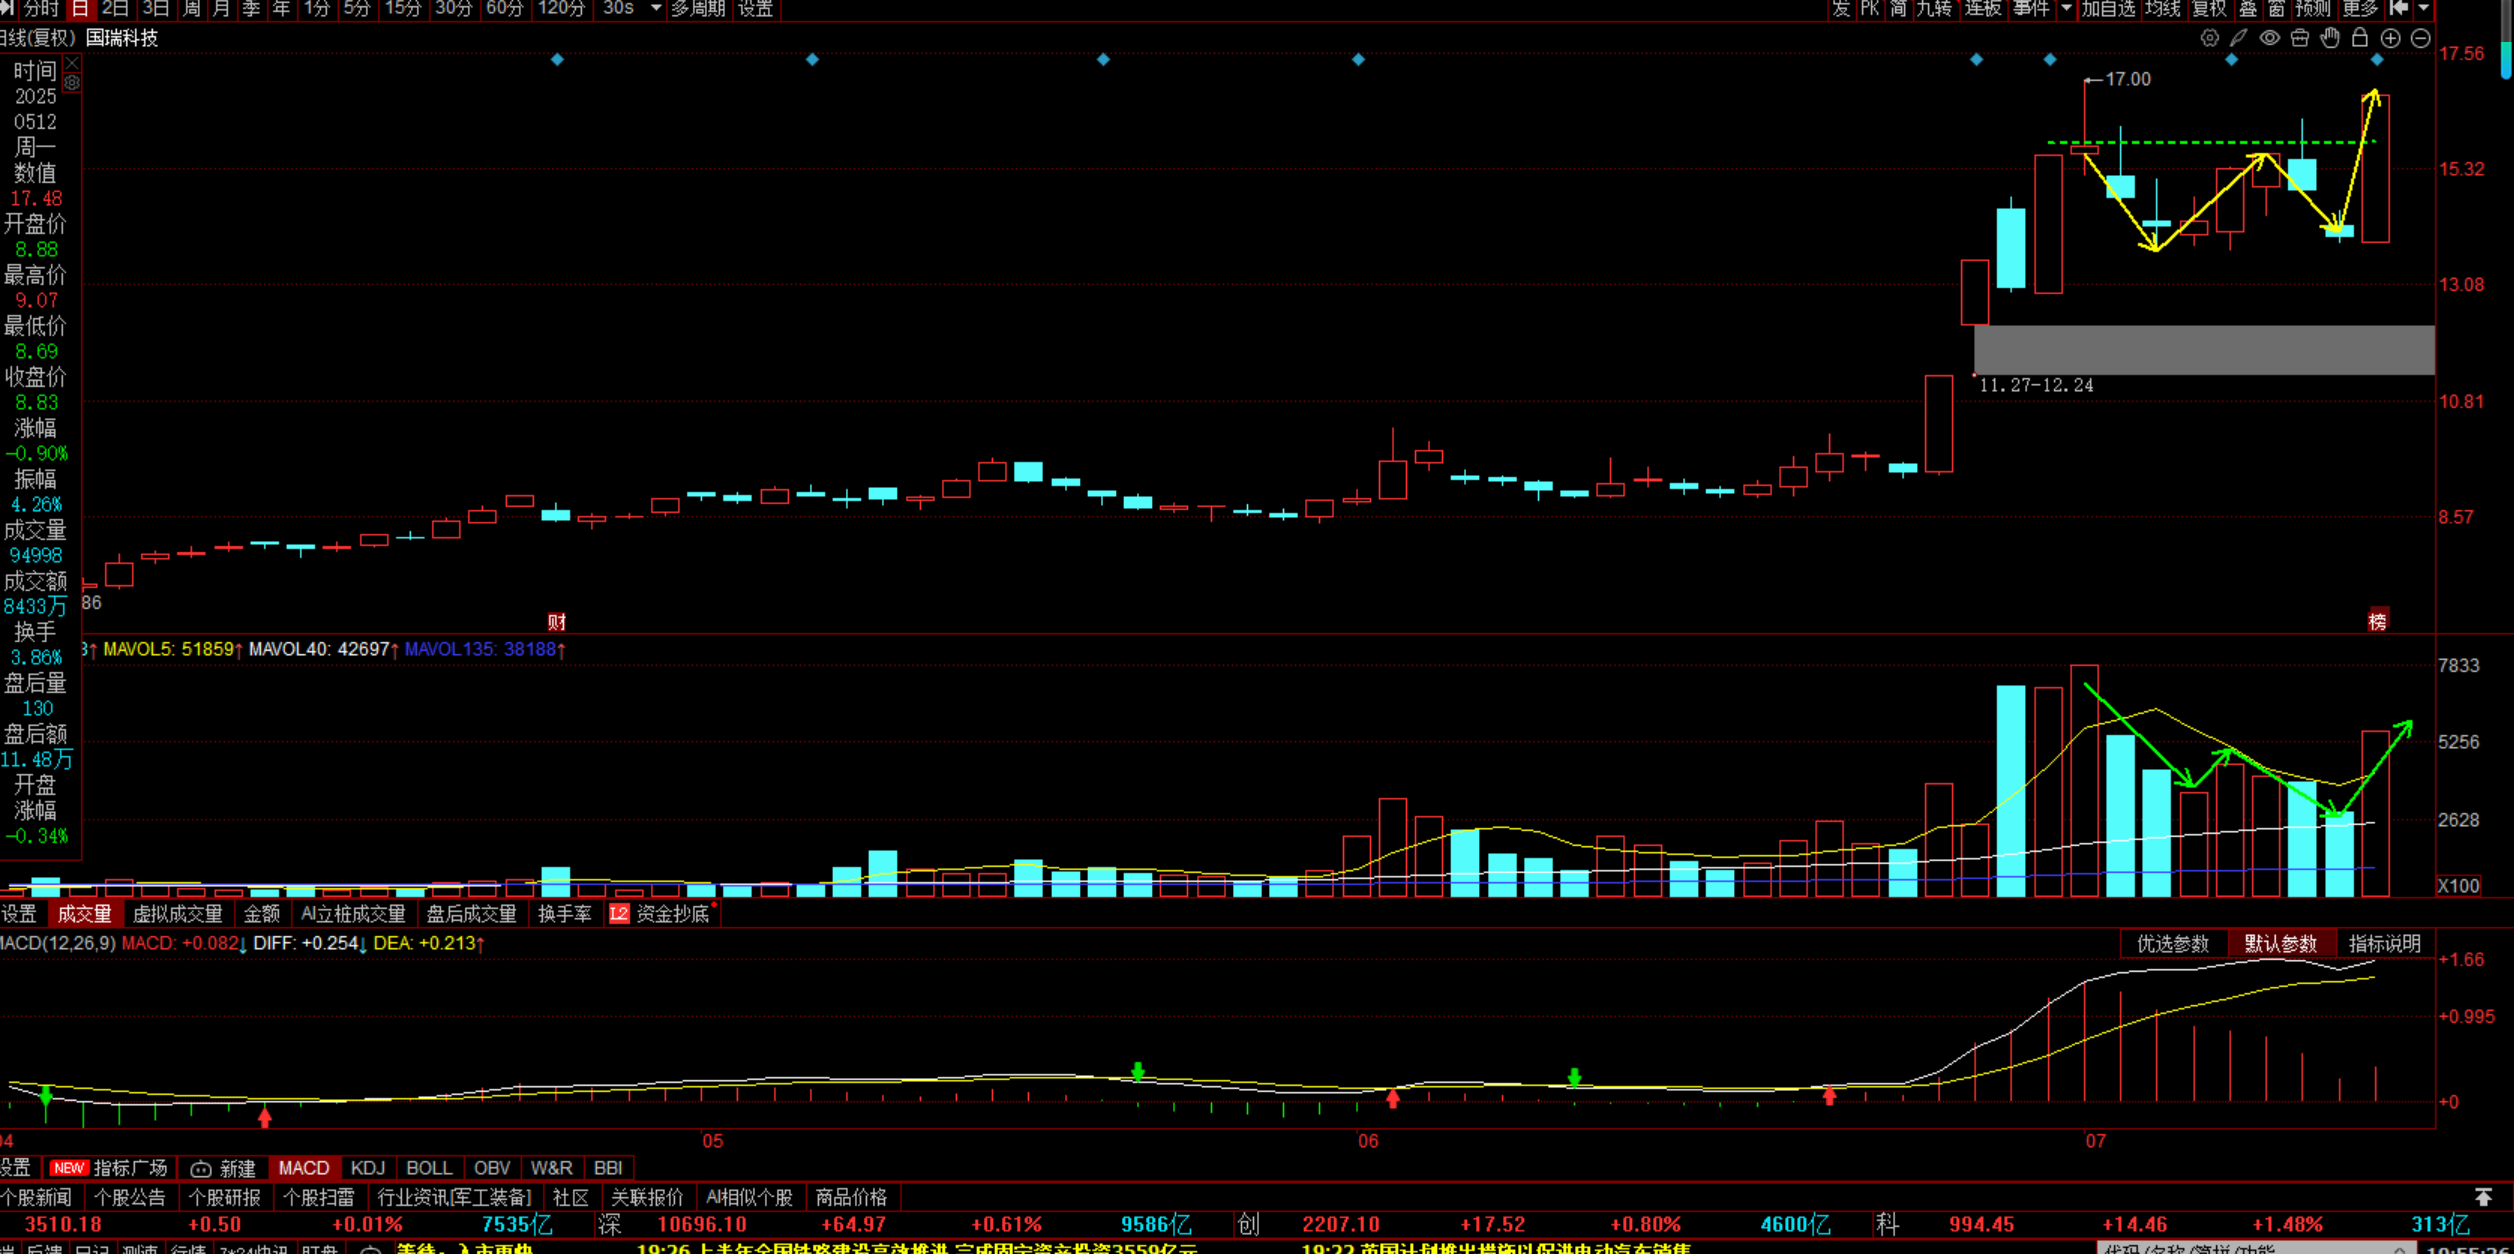Switch to OBV indicator
Image resolution: width=2514 pixels, height=1254 pixels.
pyautogui.click(x=491, y=1168)
